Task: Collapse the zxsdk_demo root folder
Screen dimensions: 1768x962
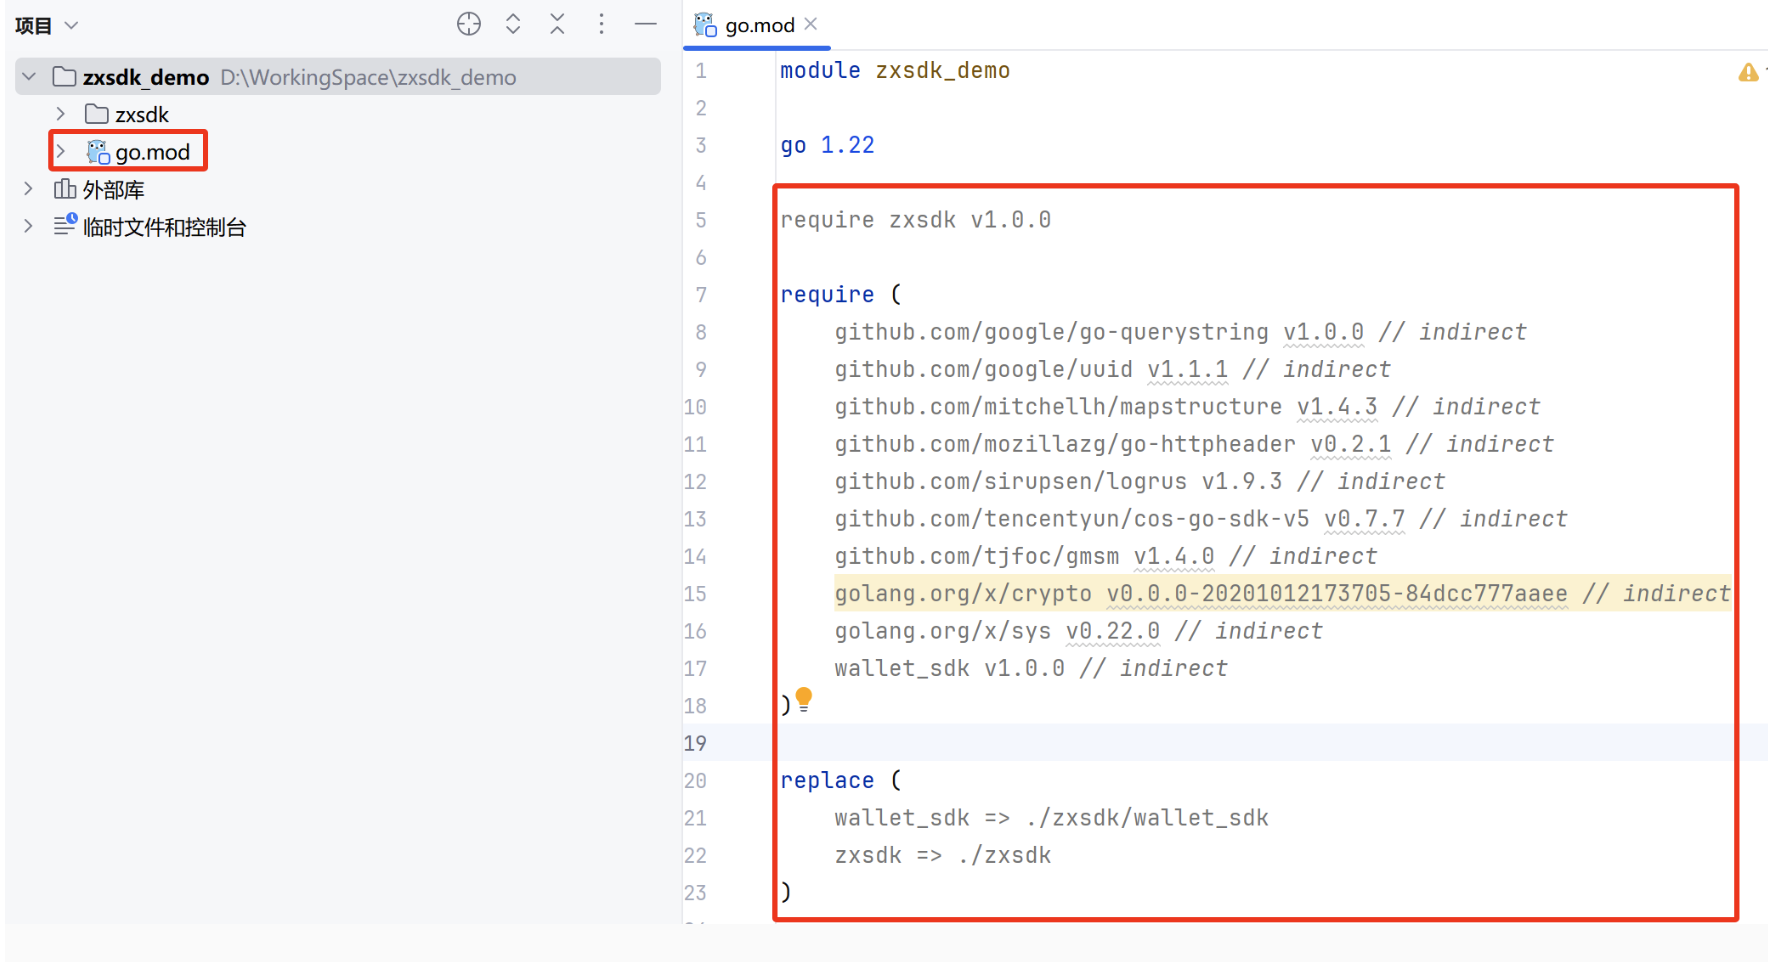Action: coord(29,77)
